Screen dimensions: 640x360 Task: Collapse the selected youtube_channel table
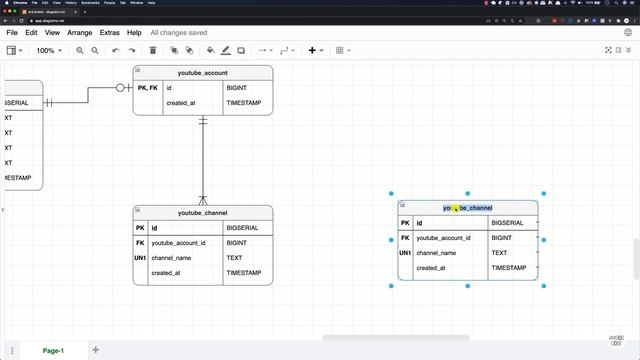(x=402, y=204)
